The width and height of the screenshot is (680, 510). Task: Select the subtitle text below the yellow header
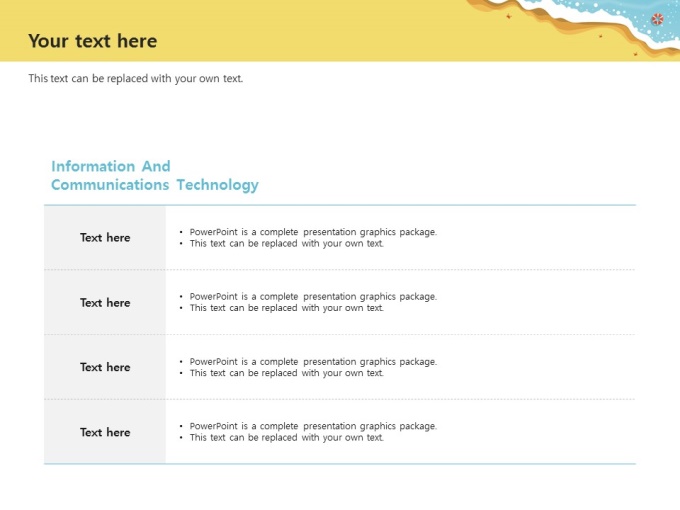coord(136,78)
